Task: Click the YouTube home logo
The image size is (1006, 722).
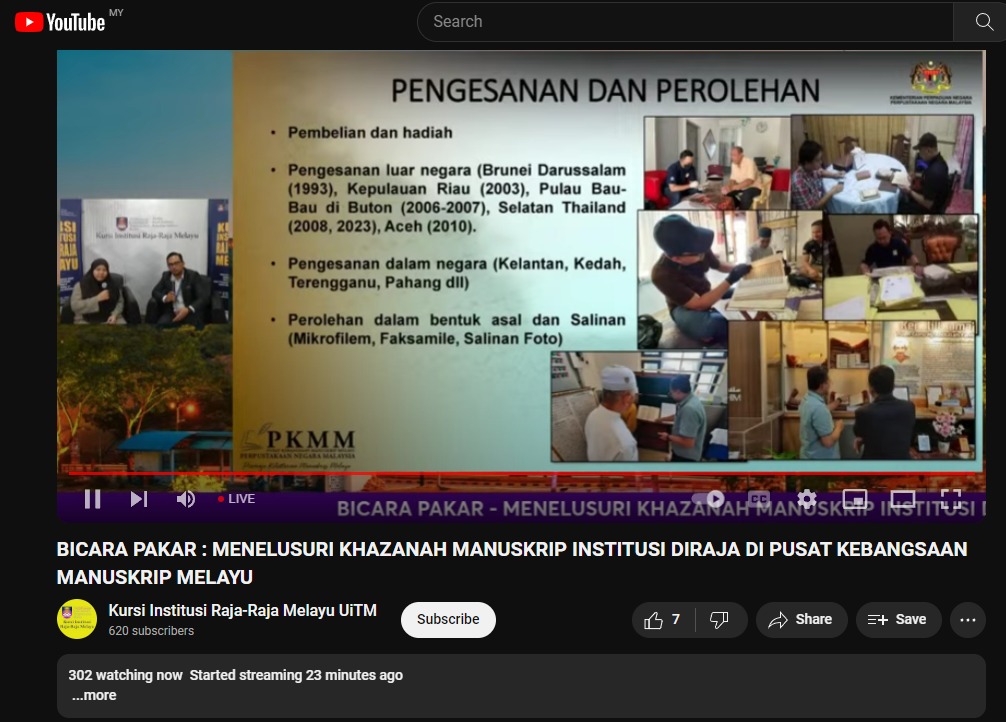Action: tap(61, 22)
